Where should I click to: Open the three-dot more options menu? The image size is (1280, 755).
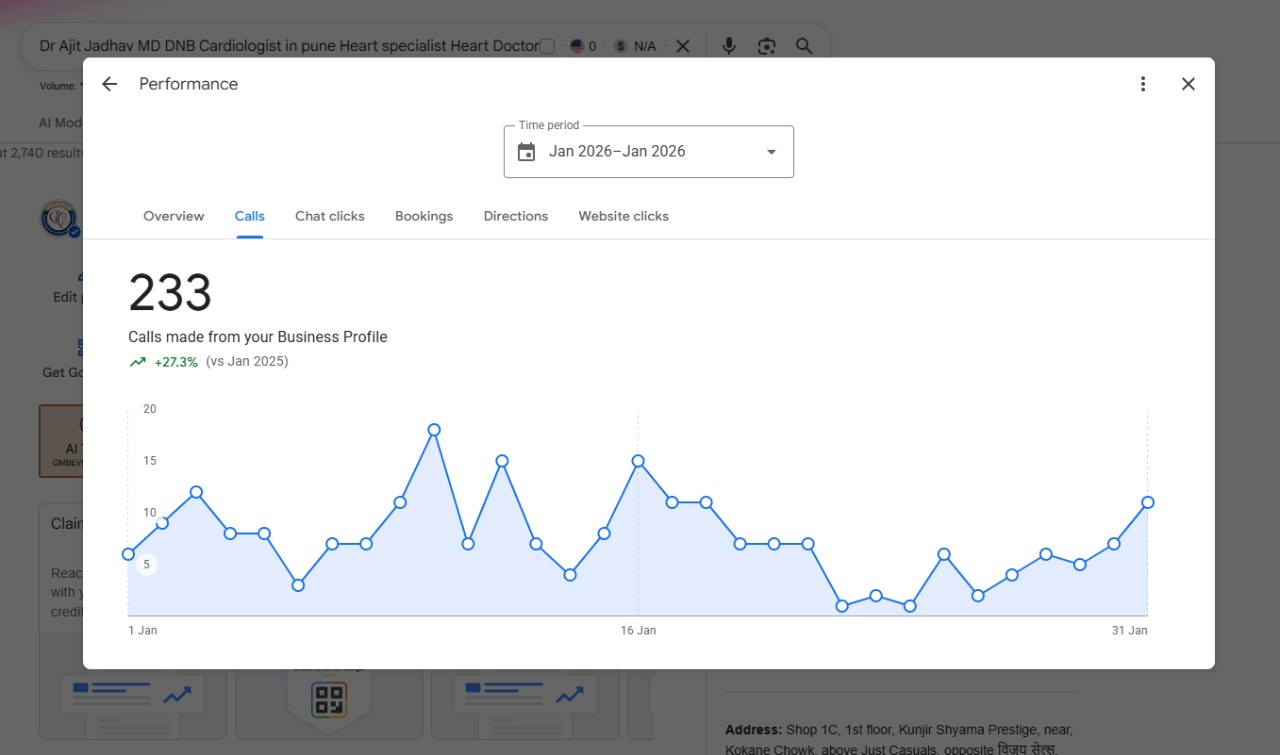[1143, 84]
